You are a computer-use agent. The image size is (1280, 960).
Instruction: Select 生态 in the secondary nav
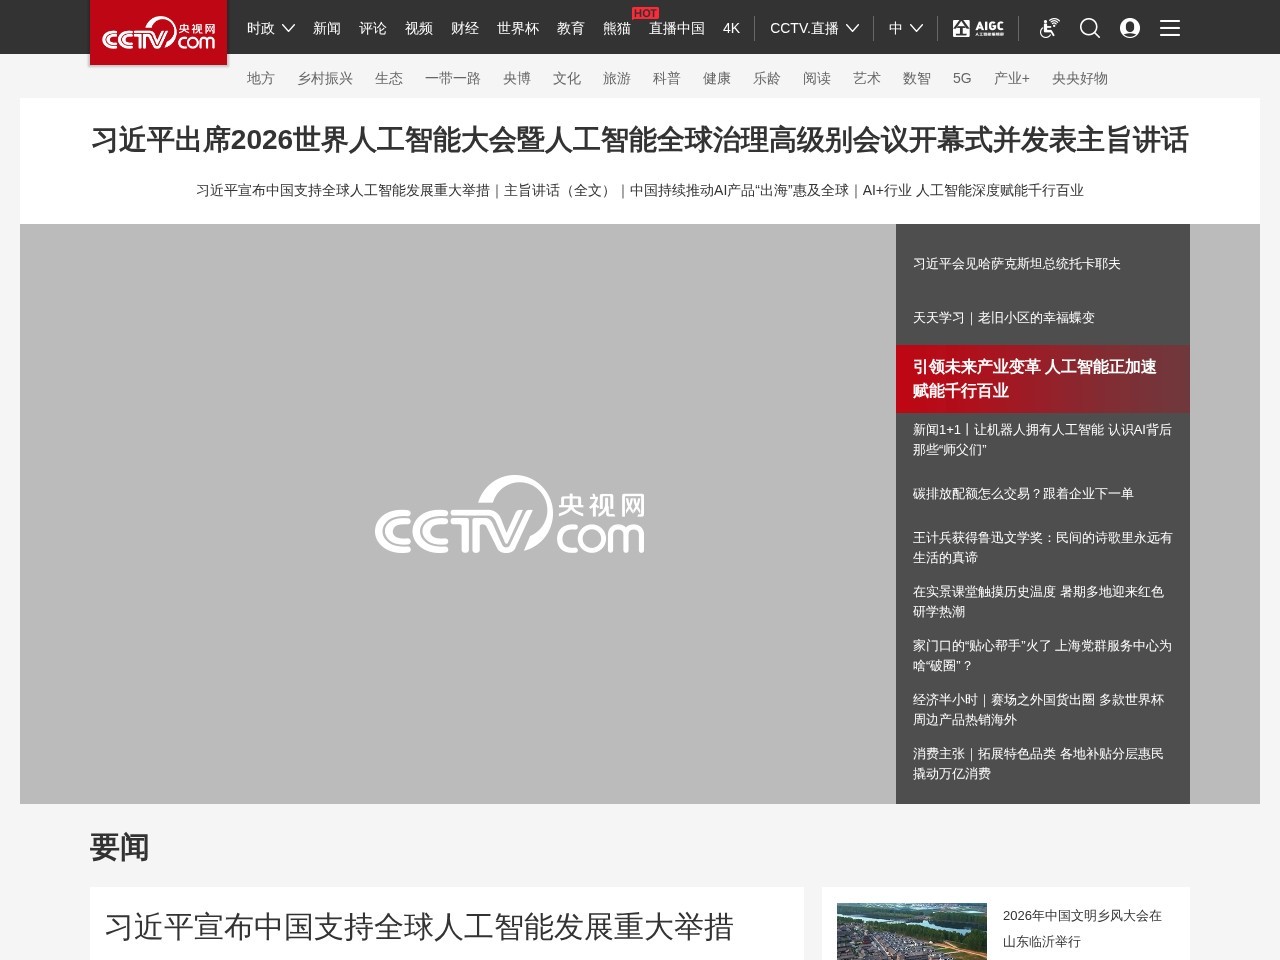point(389,78)
